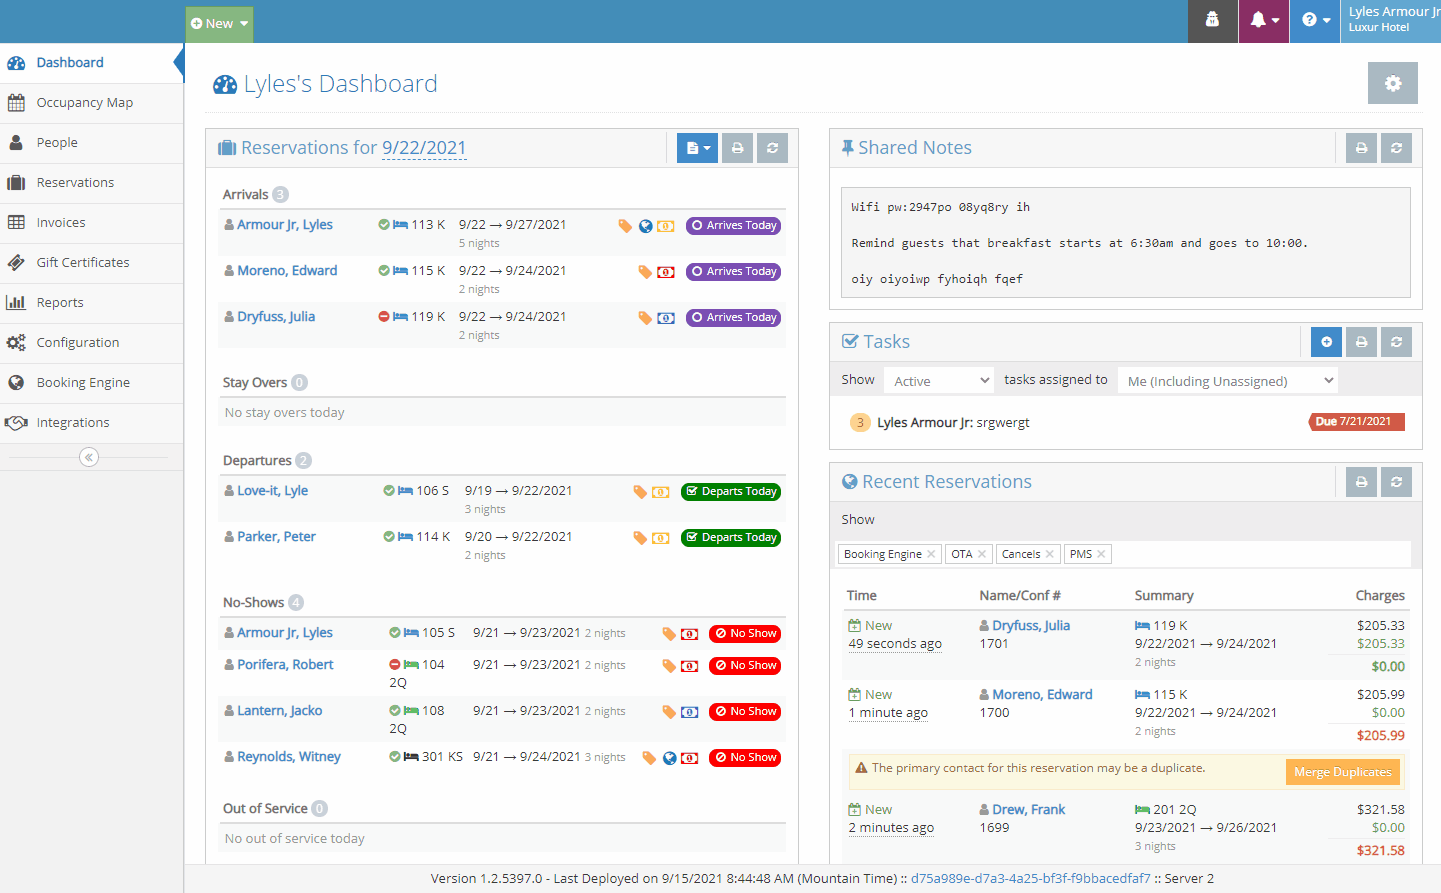Click the notifications bell icon

tap(1263, 21)
